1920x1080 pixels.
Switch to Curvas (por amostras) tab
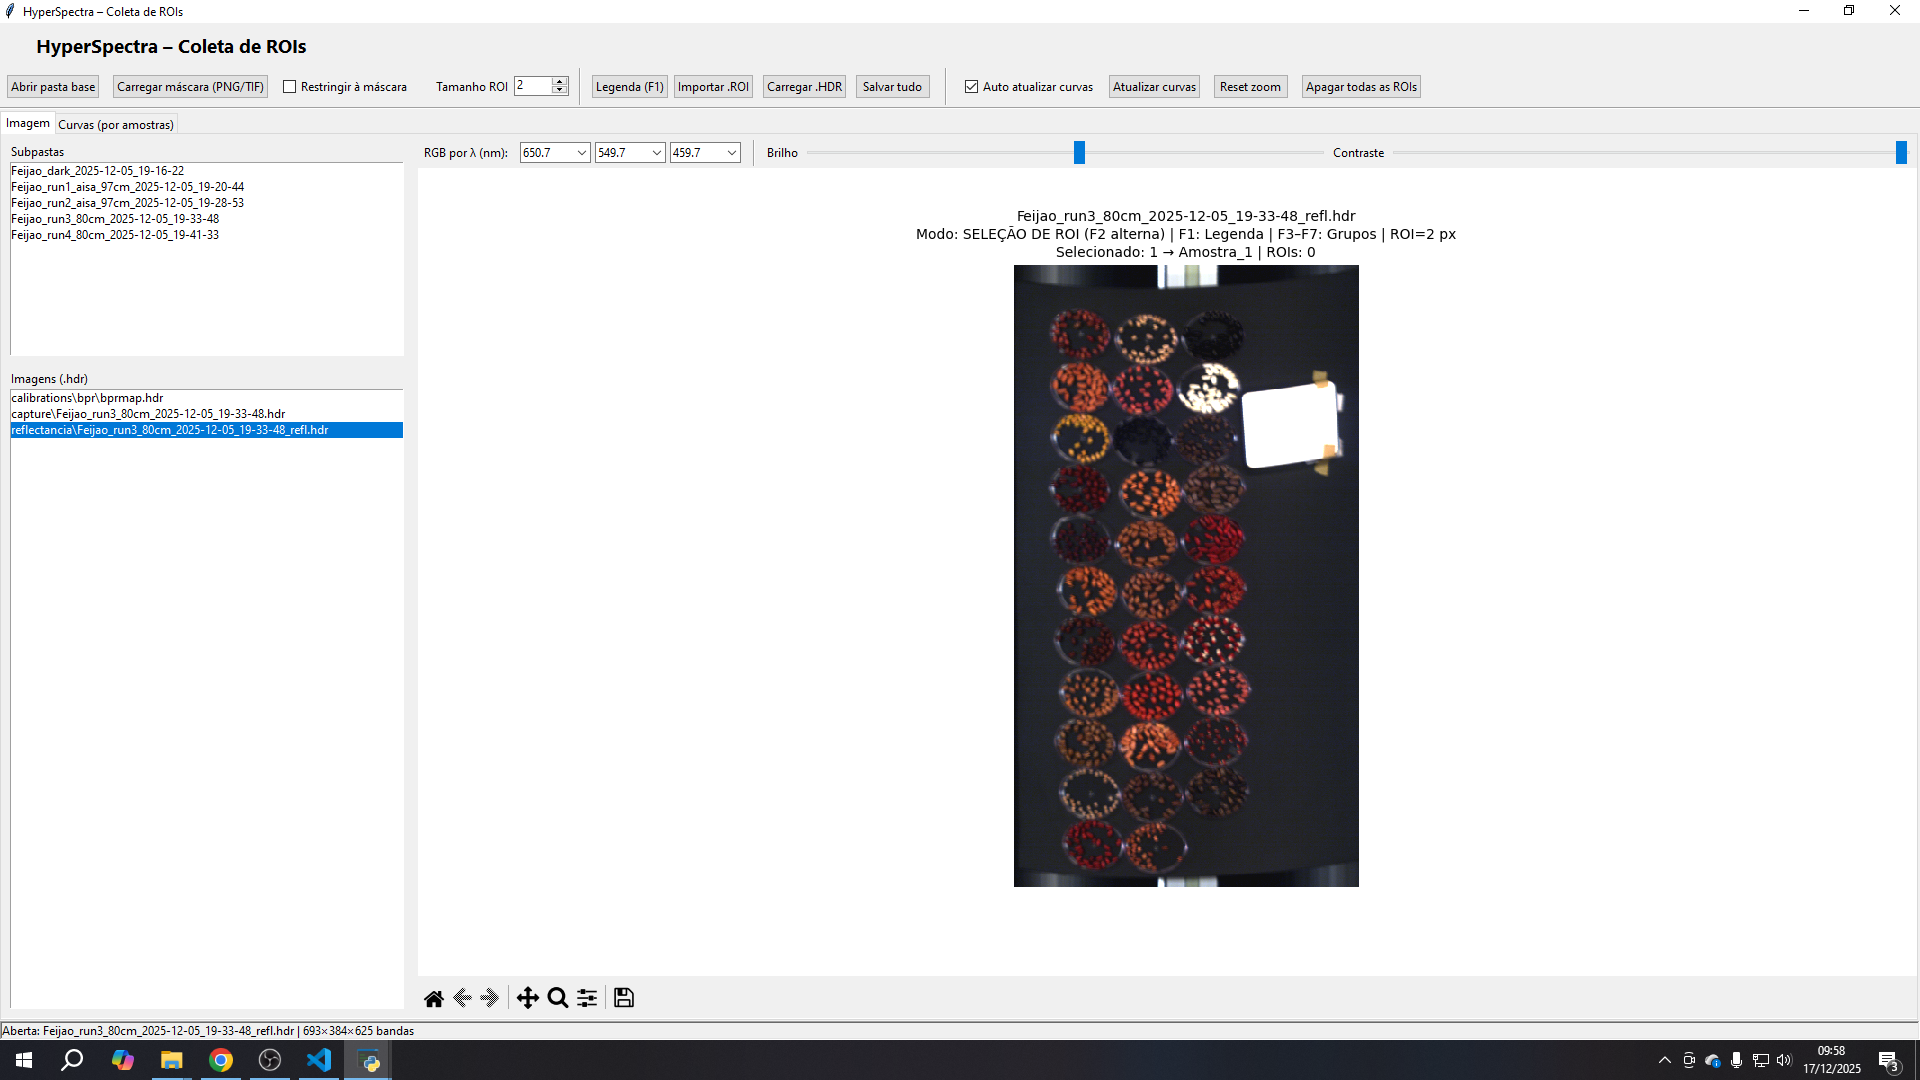point(116,125)
